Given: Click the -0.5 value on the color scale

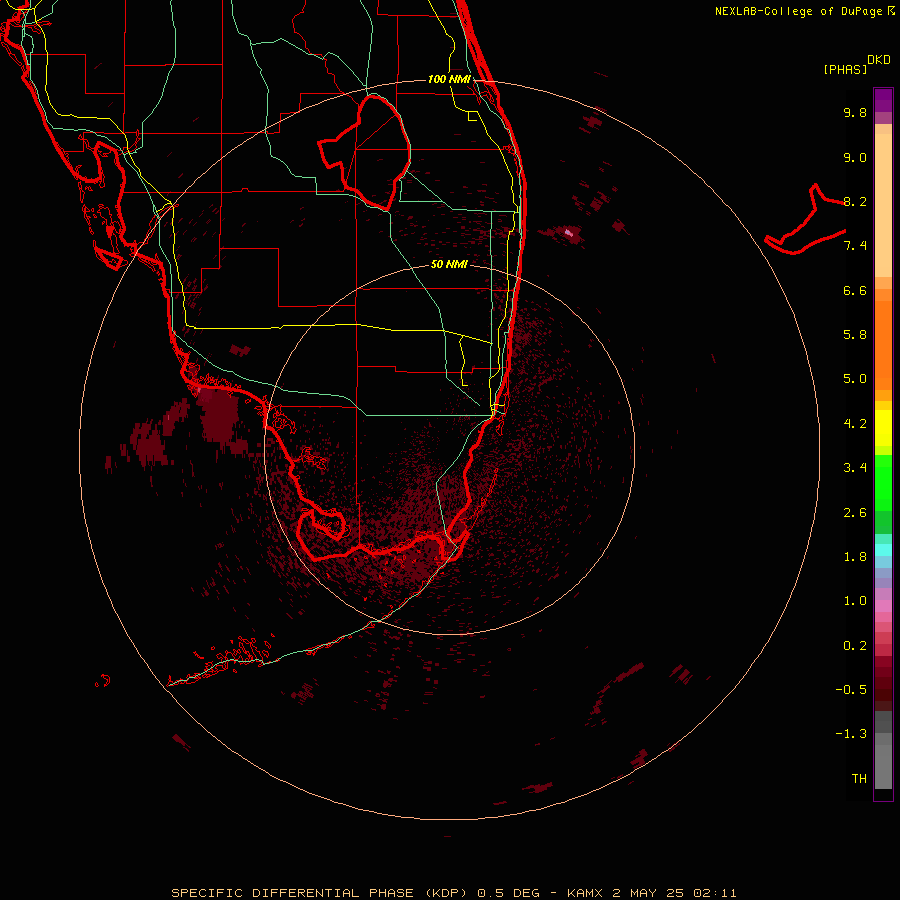Looking at the screenshot, I should [851, 690].
